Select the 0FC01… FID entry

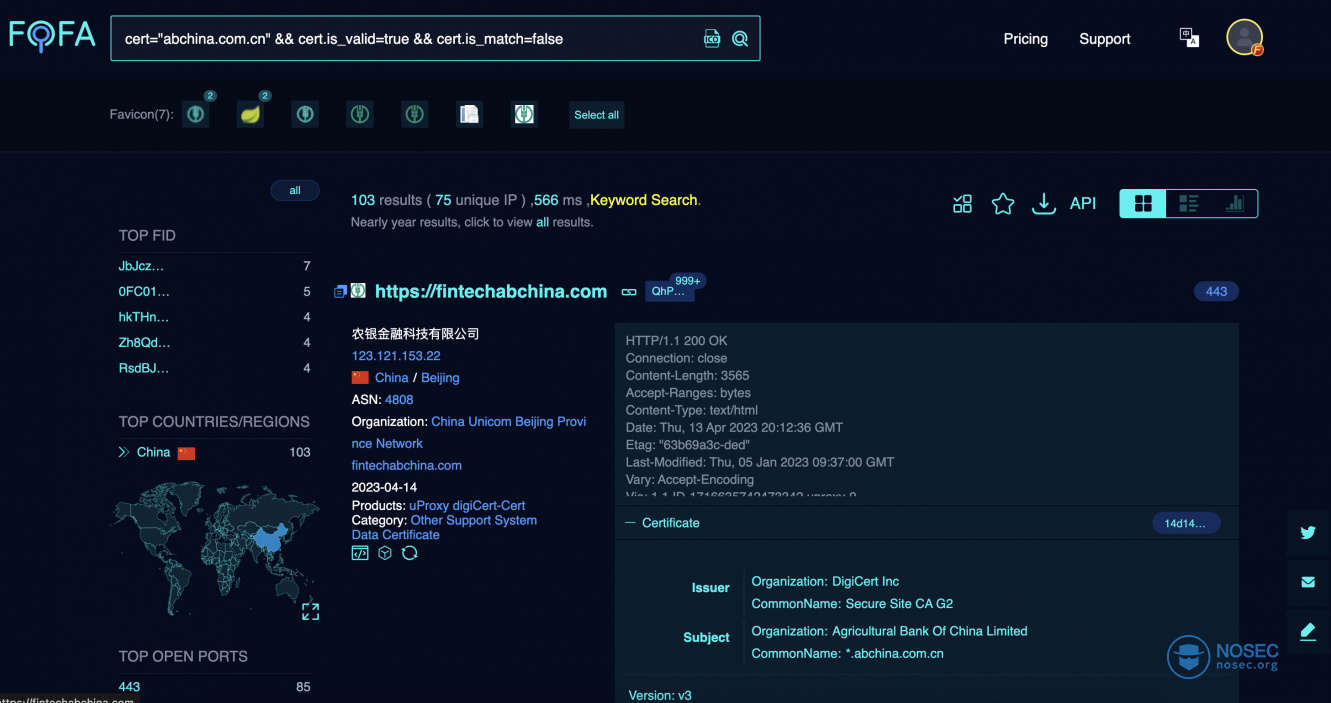click(144, 292)
